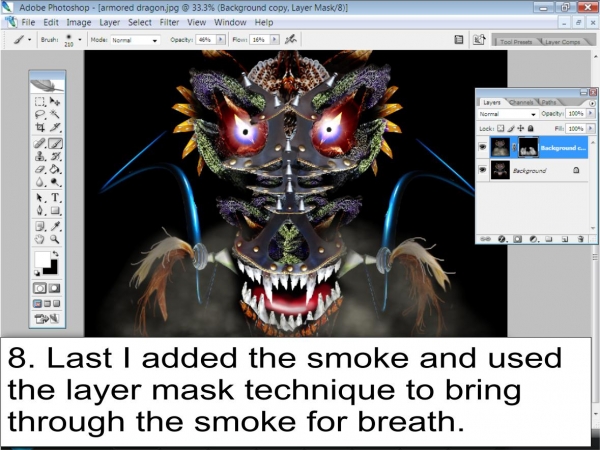Swap foreground and background colors
Image resolution: width=600 pixels, height=450 pixels.
click(55, 253)
